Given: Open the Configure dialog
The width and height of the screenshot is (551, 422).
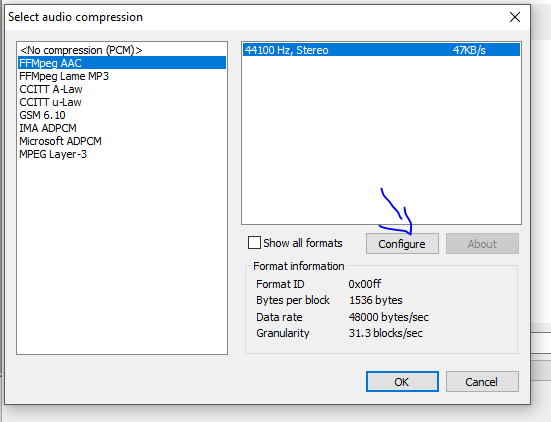Looking at the screenshot, I should point(402,244).
